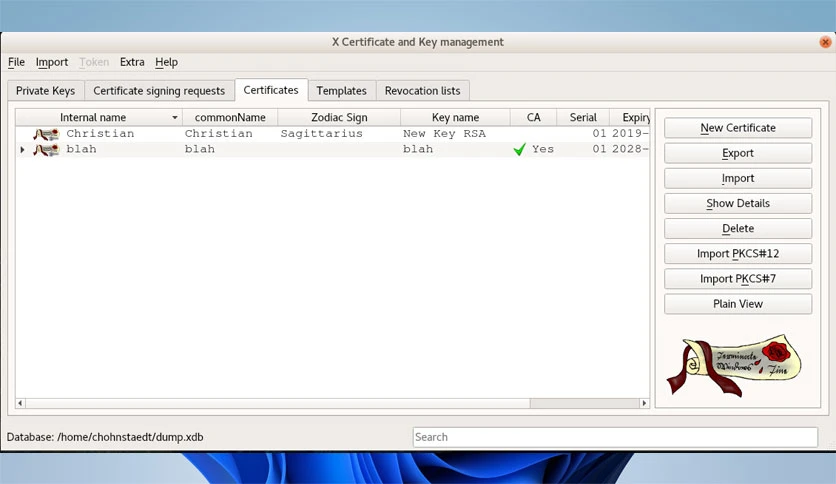Switch to the Revocation lists tab

422,91
